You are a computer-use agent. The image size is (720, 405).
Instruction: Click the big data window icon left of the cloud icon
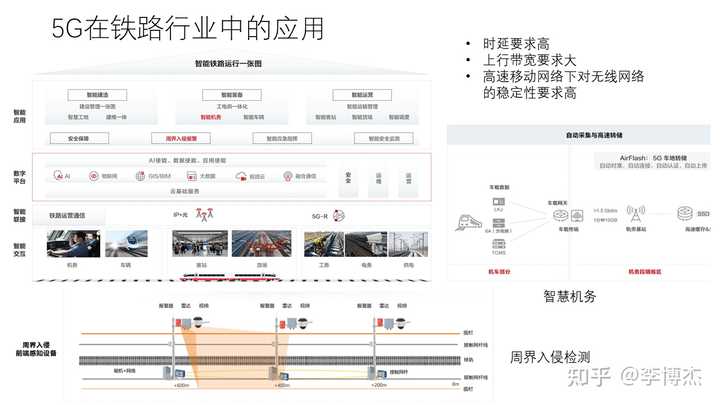tap(191, 176)
